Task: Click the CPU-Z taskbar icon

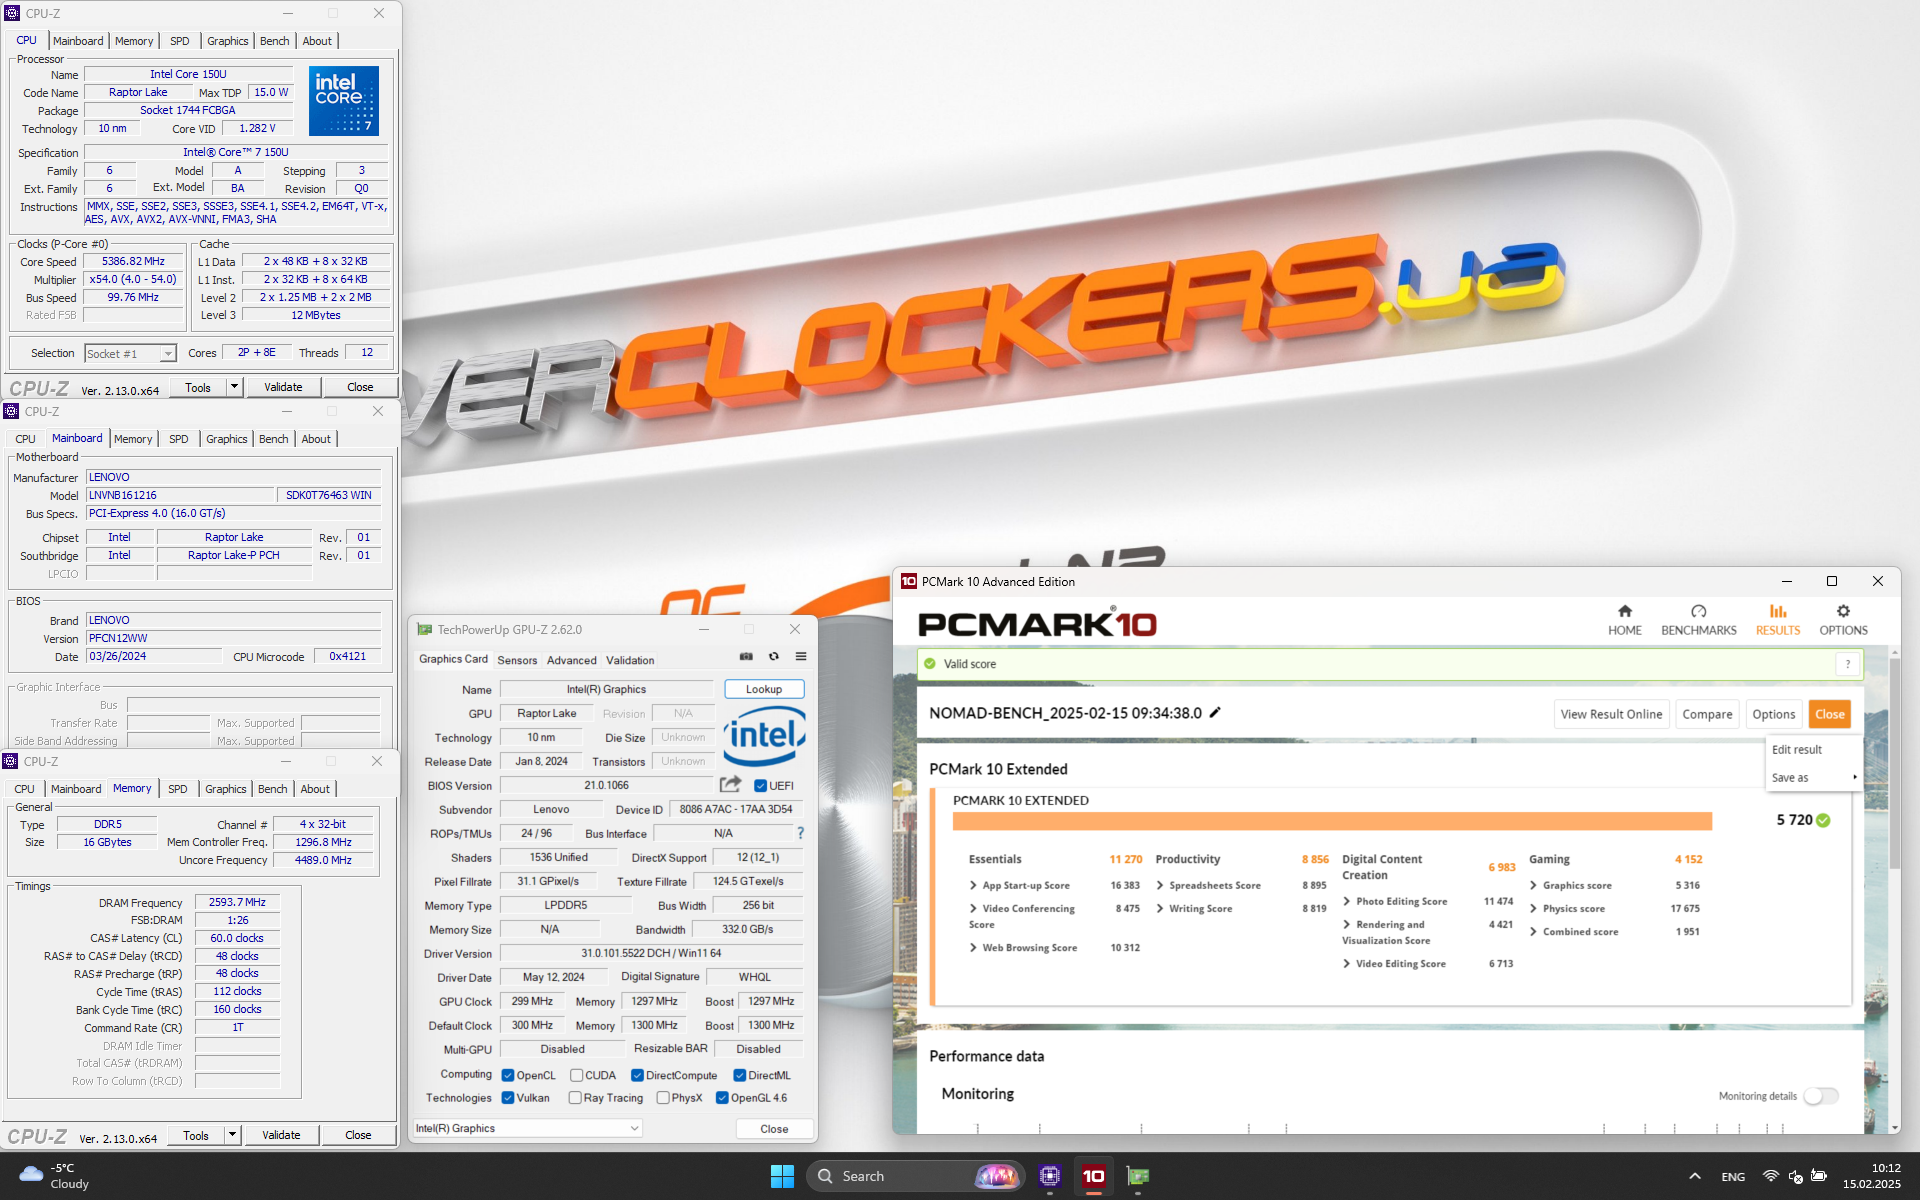Action: [1049, 1176]
